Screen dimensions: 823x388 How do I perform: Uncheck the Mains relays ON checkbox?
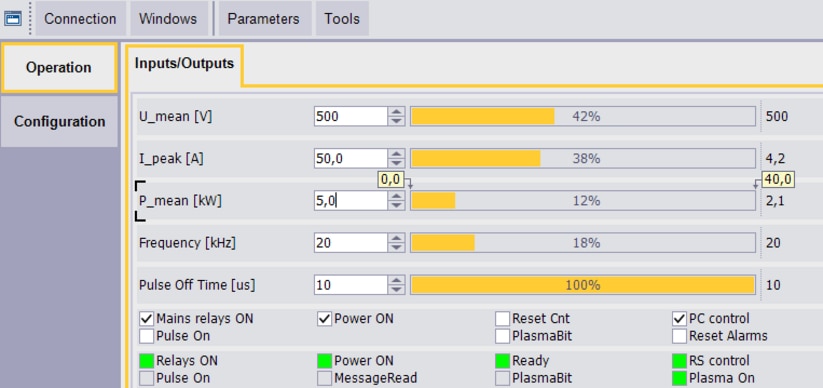(x=146, y=319)
